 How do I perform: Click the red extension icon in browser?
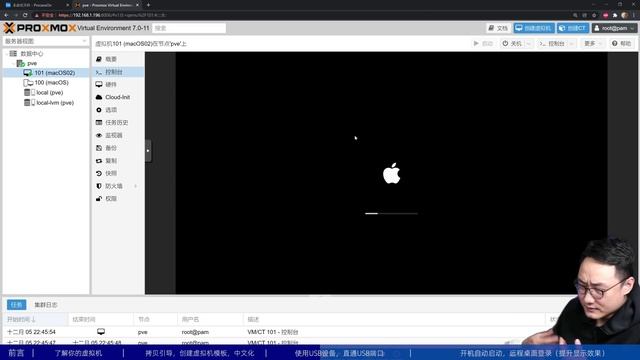[x=606, y=15]
